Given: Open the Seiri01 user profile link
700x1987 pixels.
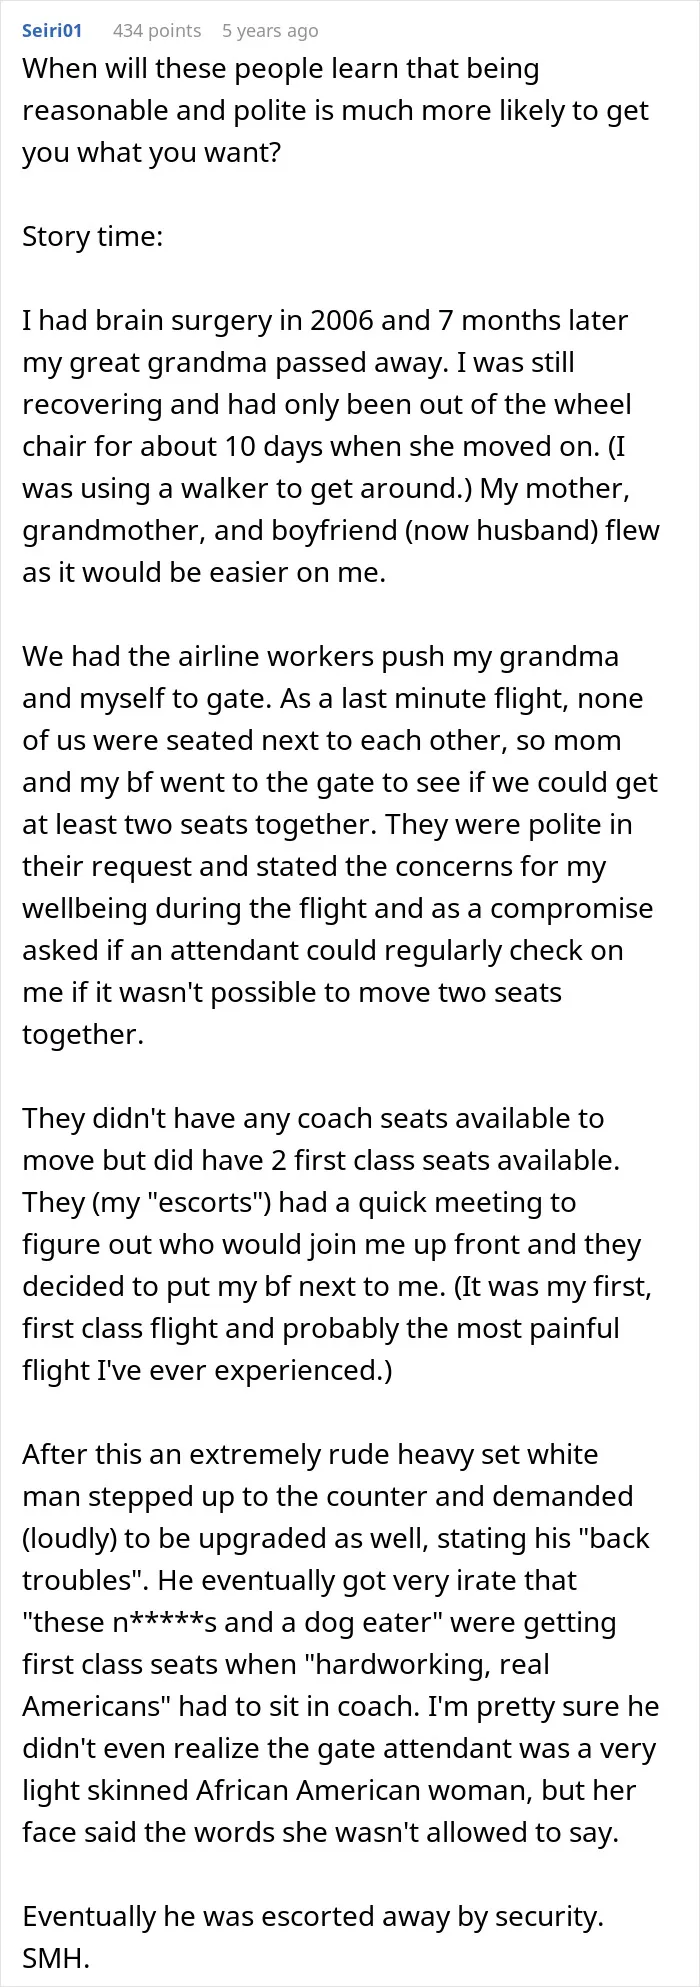Looking at the screenshot, I should [x=52, y=31].
